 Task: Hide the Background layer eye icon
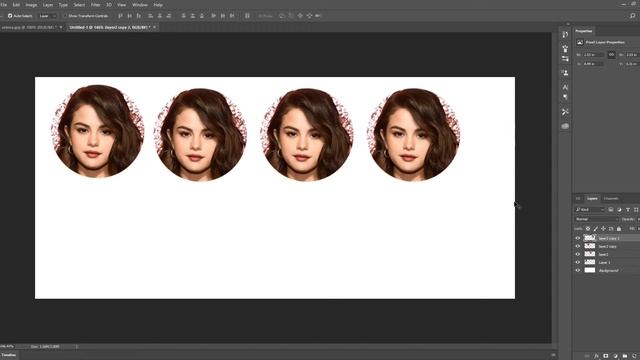coord(578,271)
